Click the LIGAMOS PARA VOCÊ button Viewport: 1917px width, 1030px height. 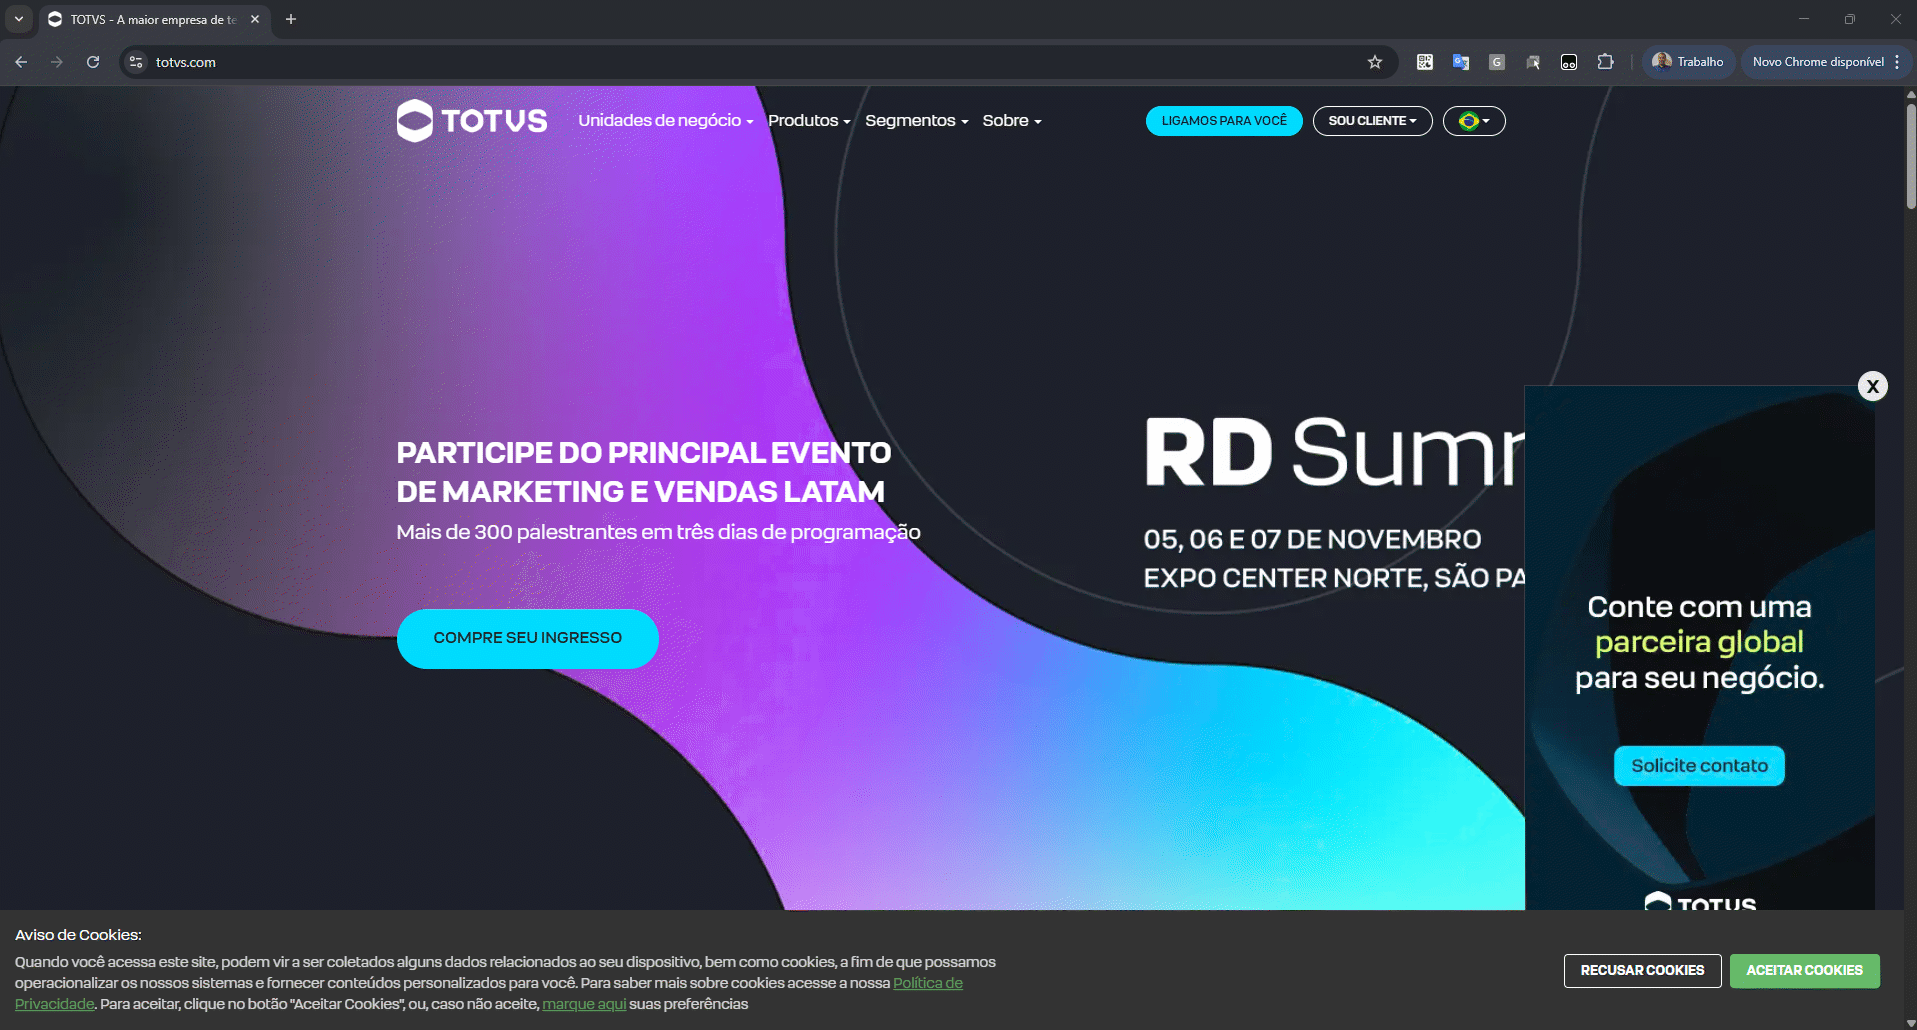coord(1224,121)
